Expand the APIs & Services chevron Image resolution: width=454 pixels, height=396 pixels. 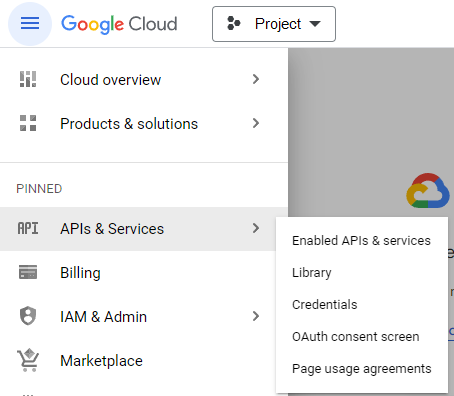256,228
